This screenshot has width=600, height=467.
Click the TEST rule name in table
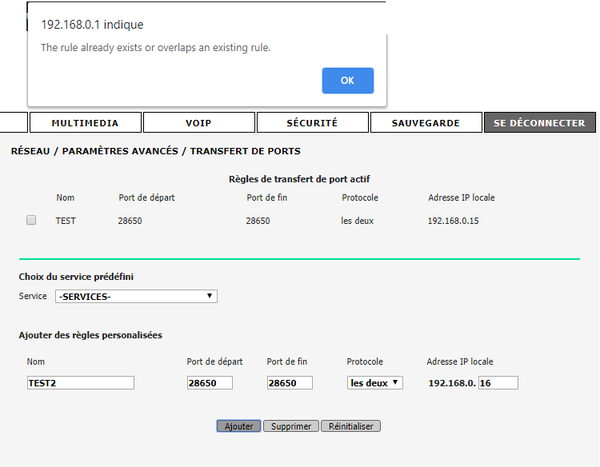click(66, 220)
